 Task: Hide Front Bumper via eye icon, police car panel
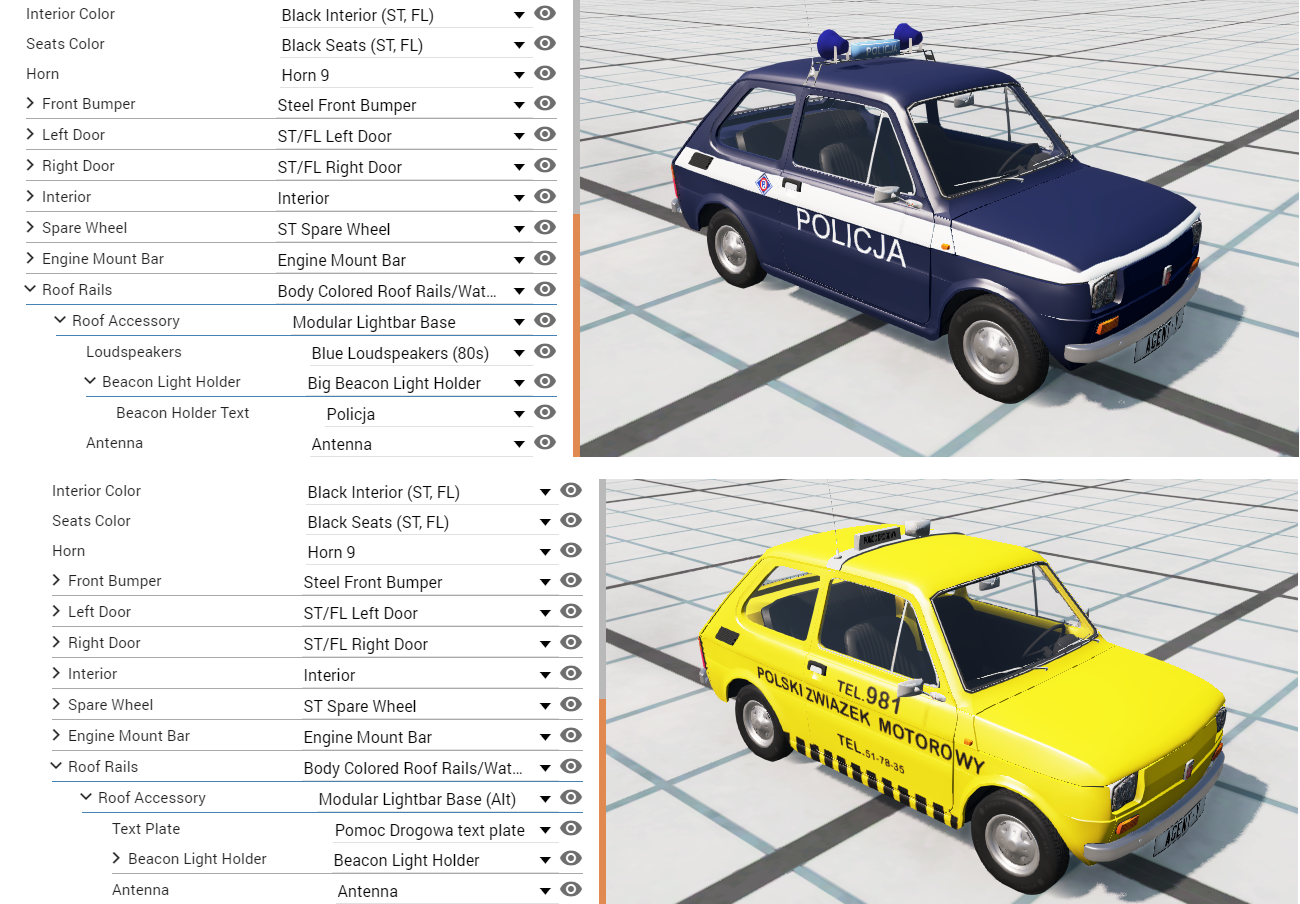545,104
